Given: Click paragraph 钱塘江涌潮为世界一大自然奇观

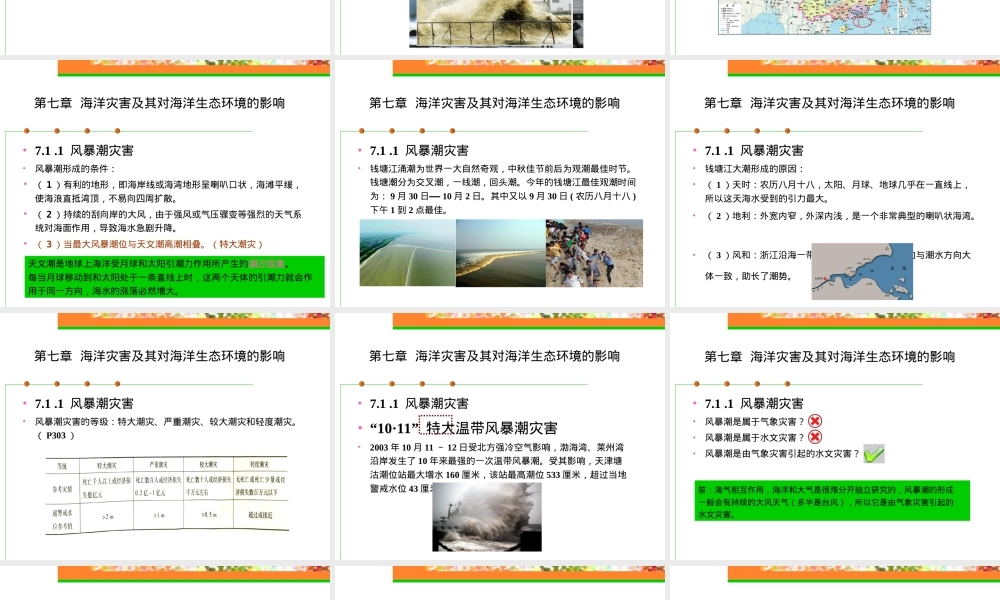Looking at the screenshot, I should [503, 189].
